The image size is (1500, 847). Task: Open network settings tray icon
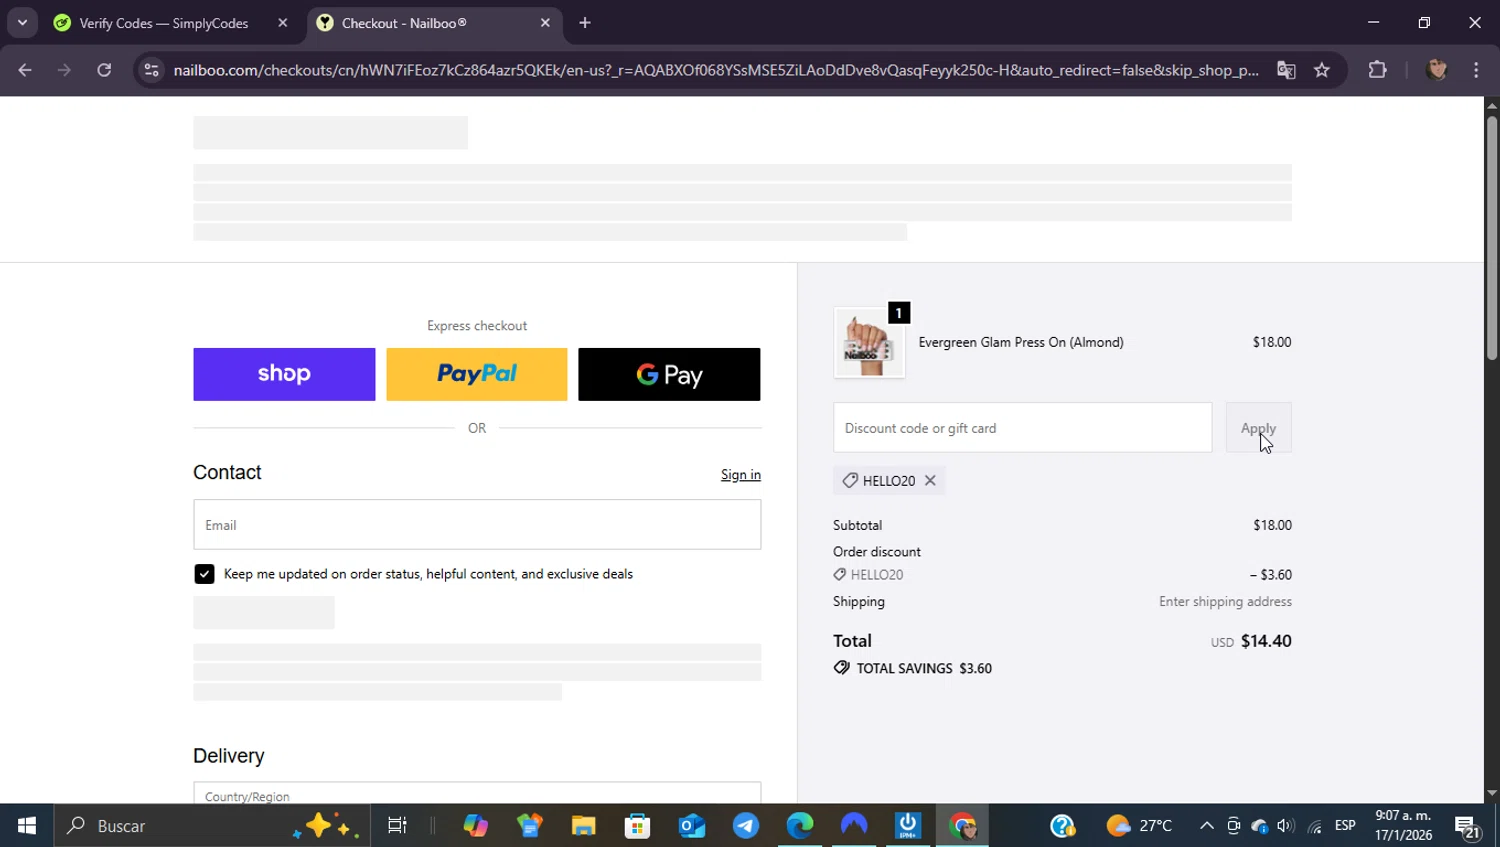tap(1314, 826)
